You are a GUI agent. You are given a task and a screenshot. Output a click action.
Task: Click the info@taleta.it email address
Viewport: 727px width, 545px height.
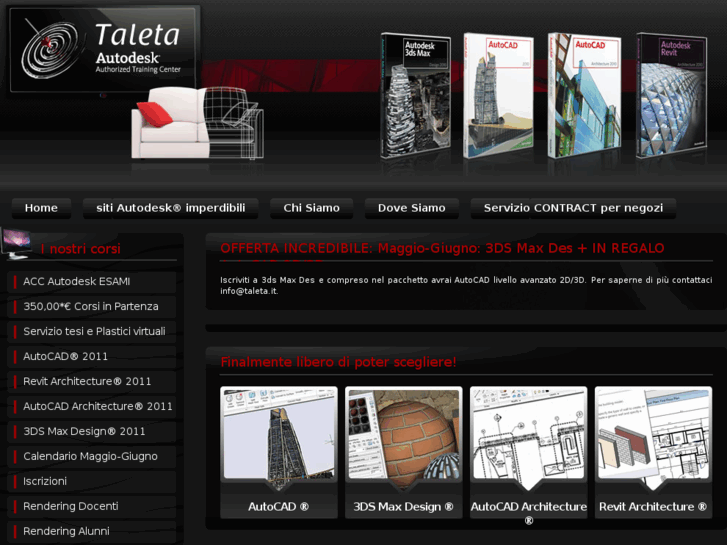click(249, 291)
